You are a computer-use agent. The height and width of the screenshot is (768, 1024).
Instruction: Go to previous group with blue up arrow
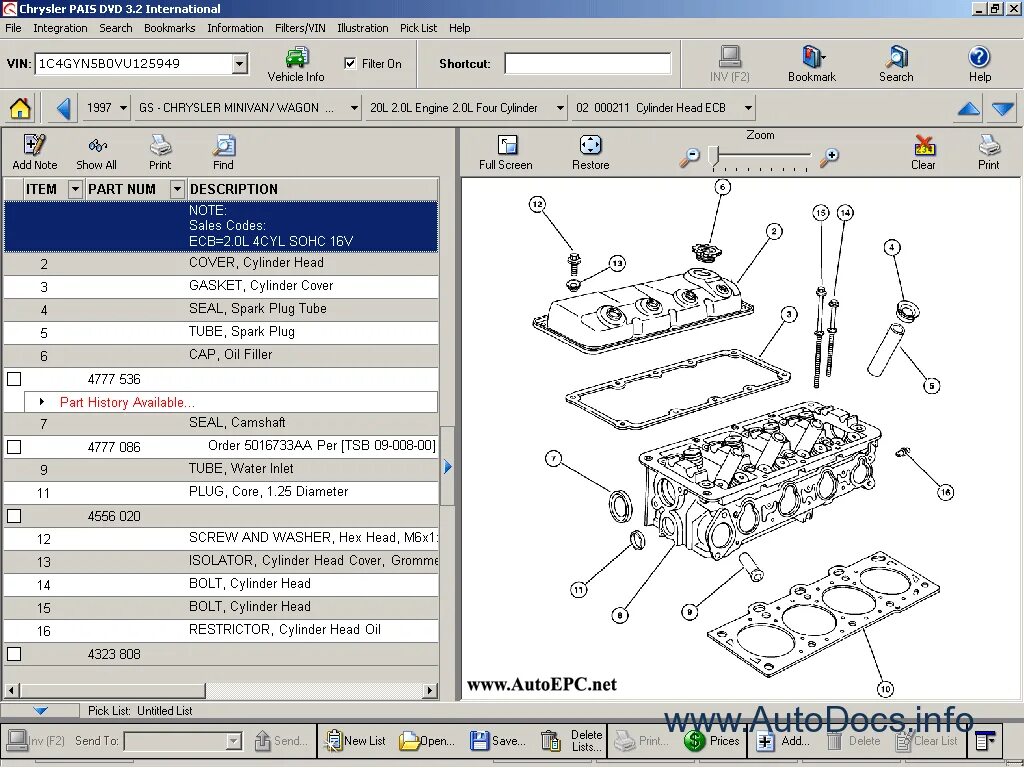[x=968, y=108]
